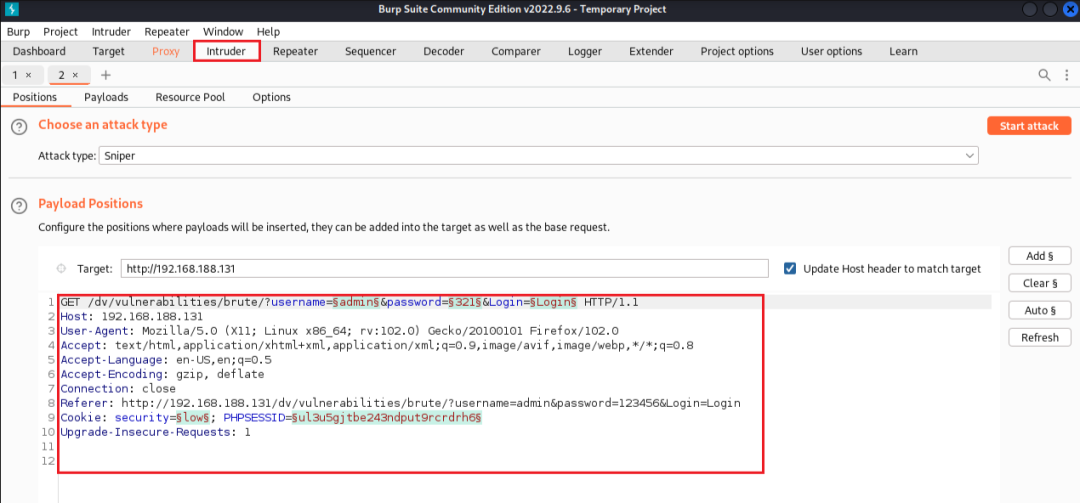Click the target crosshair icon beside Target field
The width and height of the screenshot is (1080, 503).
pos(61,269)
